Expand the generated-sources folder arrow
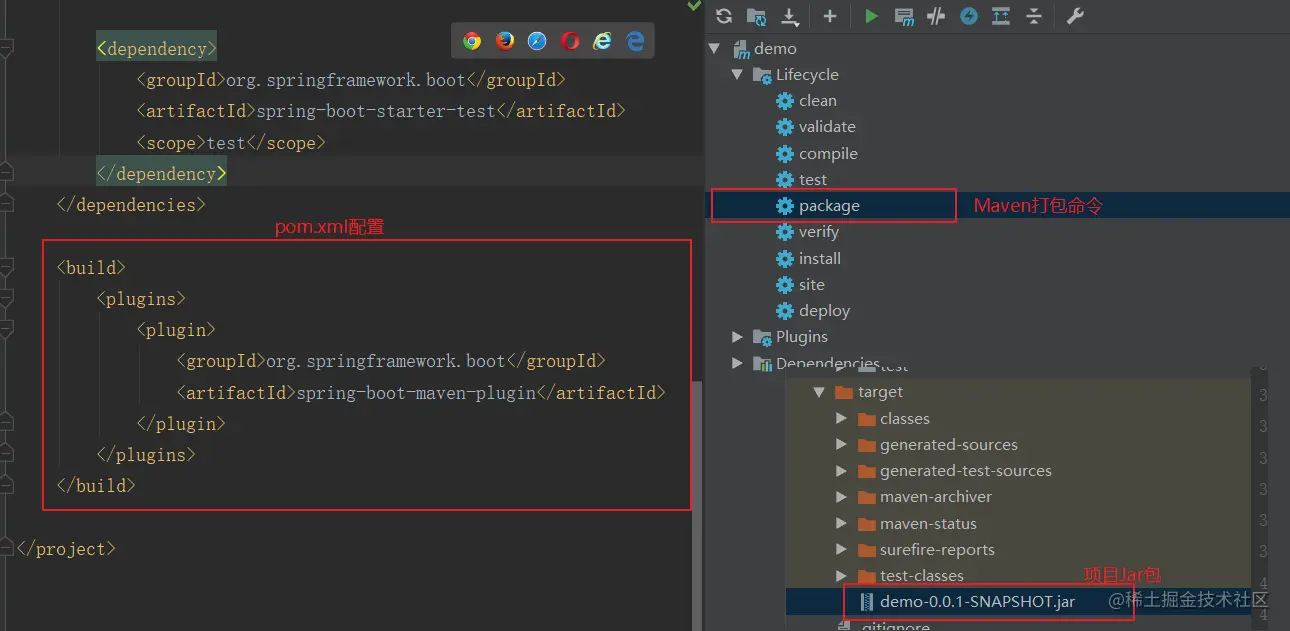 pyautogui.click(x=841, y=444)
